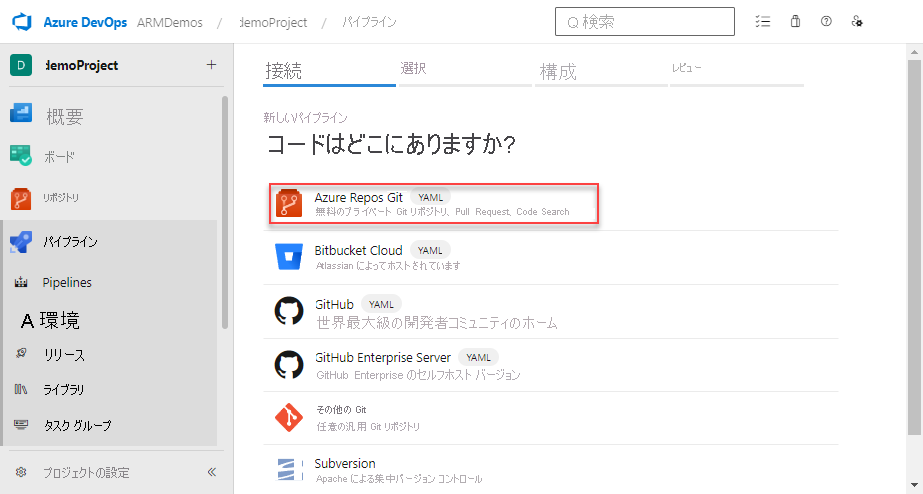Open プロジェクトの設定 at sidebar bottom

pyautogui.click(x=86, y=472)
